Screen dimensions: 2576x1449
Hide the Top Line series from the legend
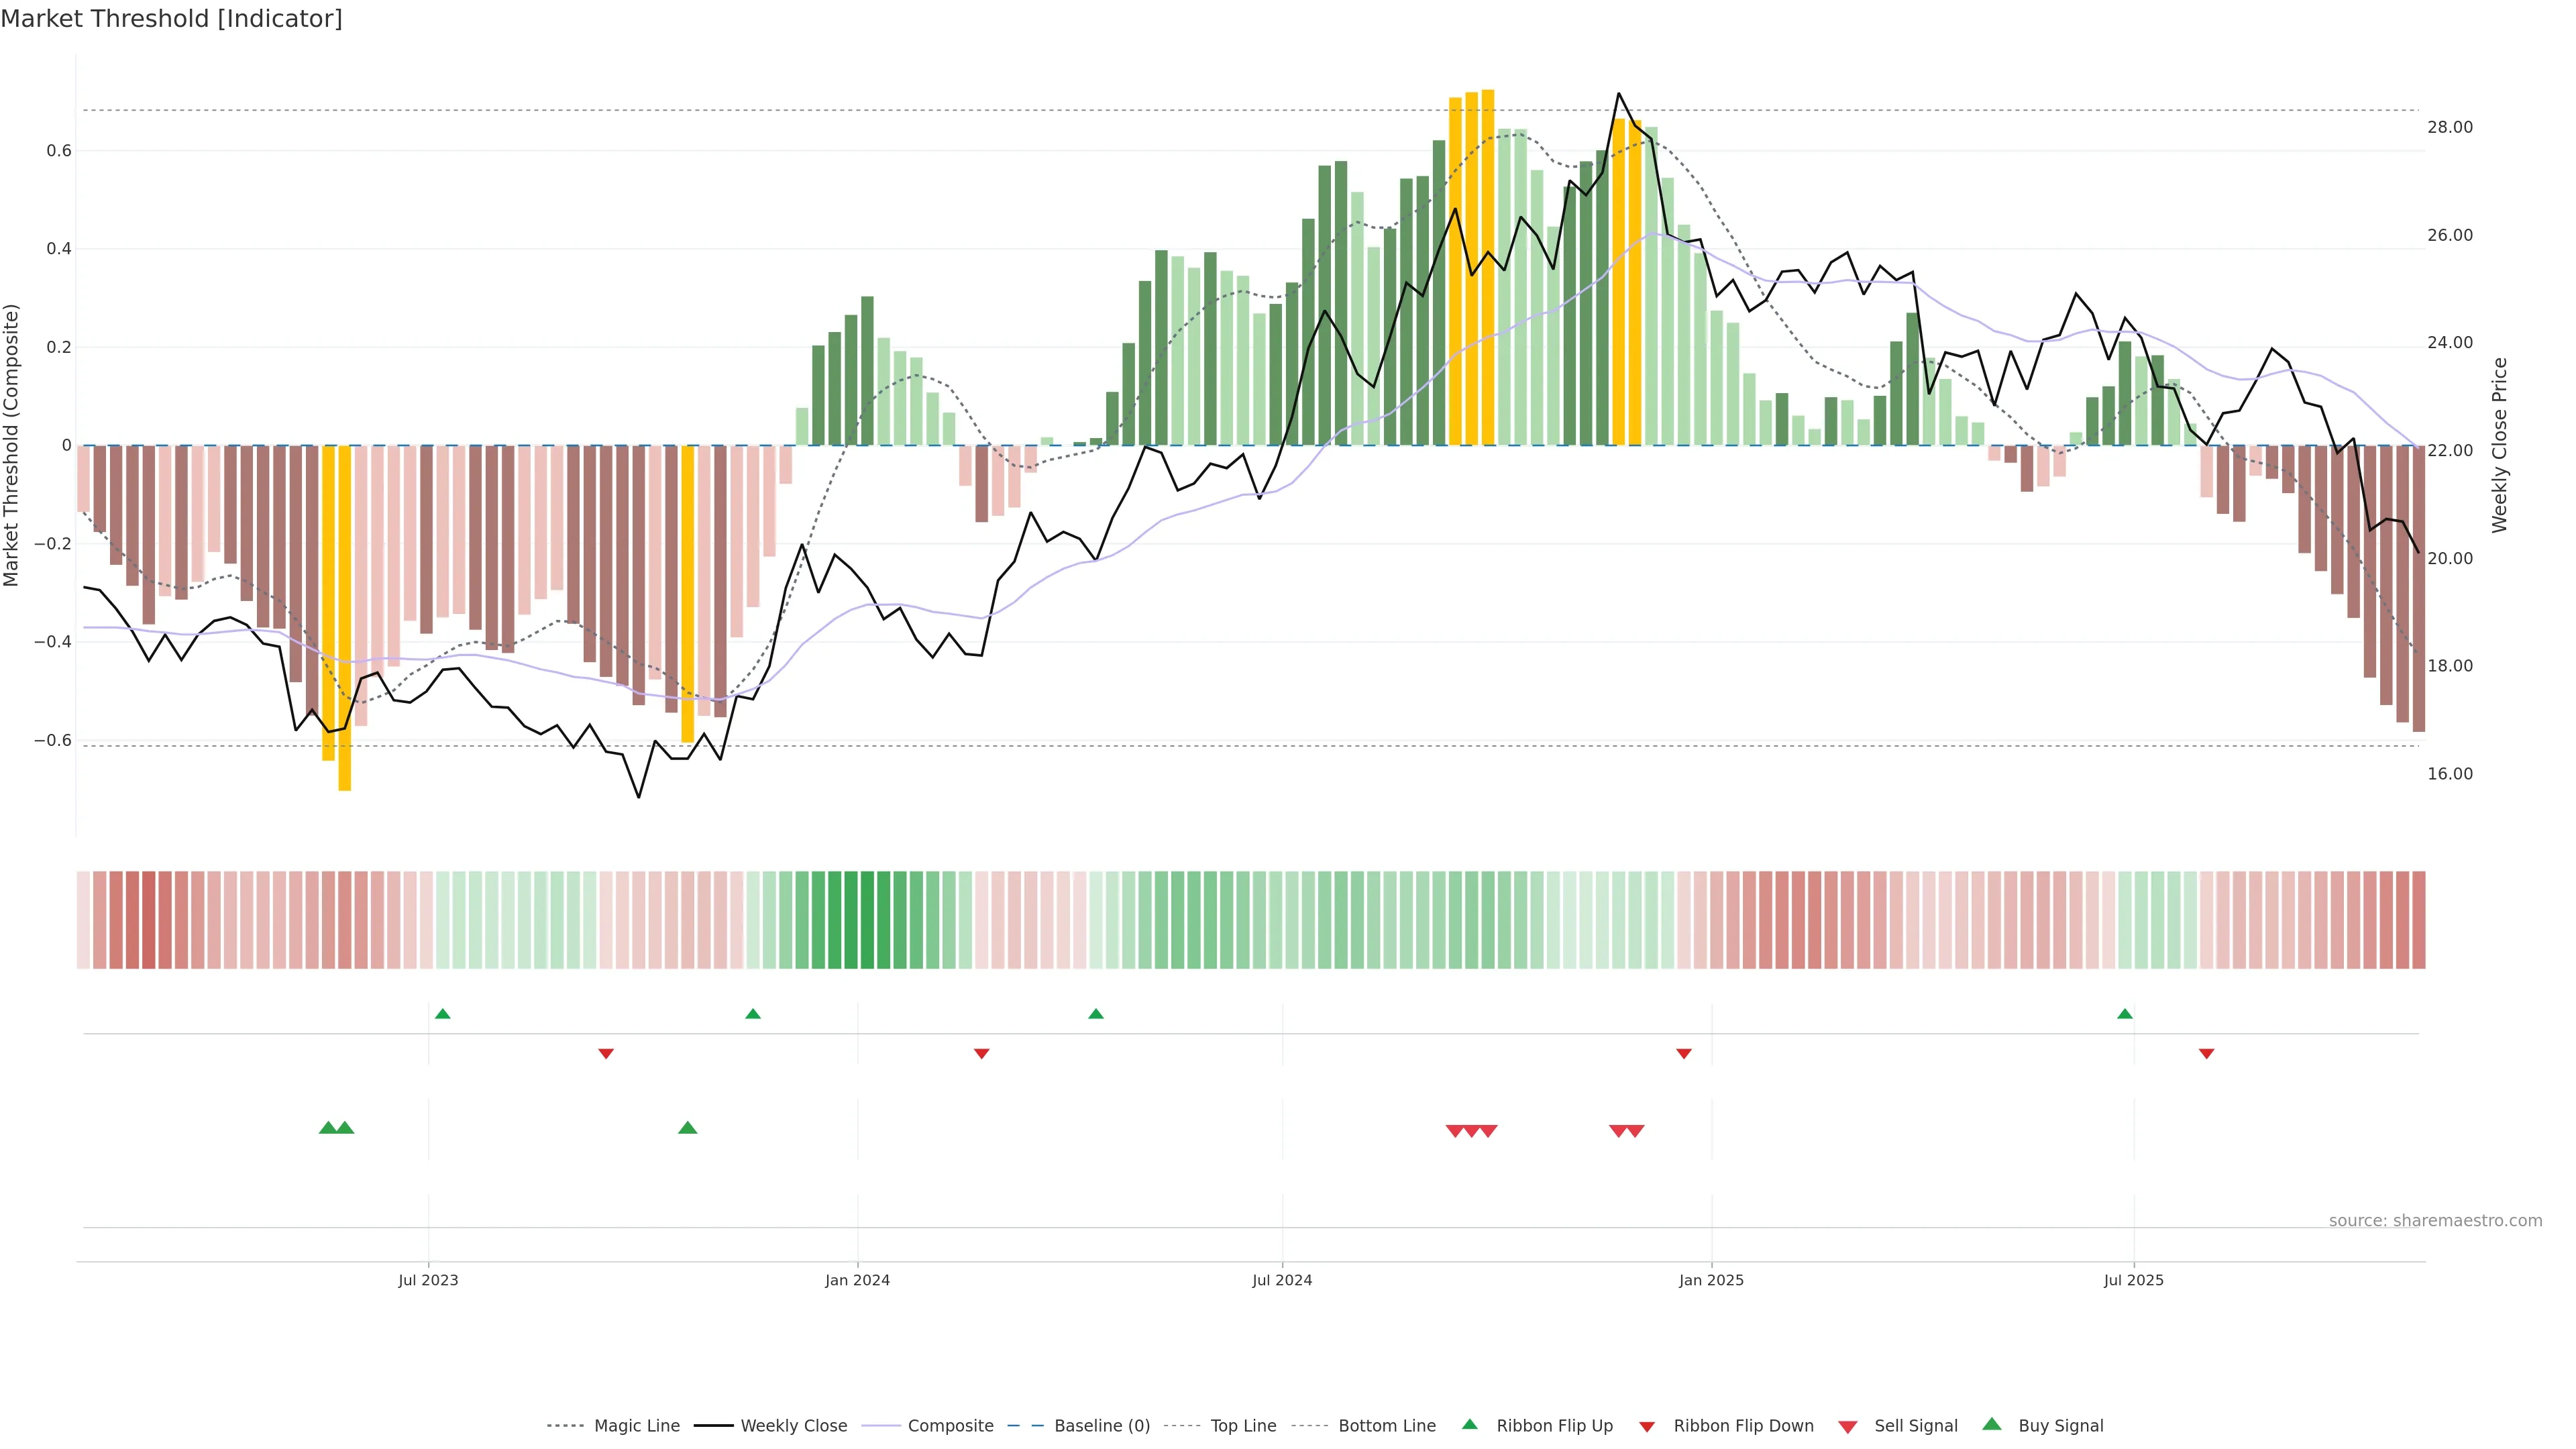click(1243, 1426)
